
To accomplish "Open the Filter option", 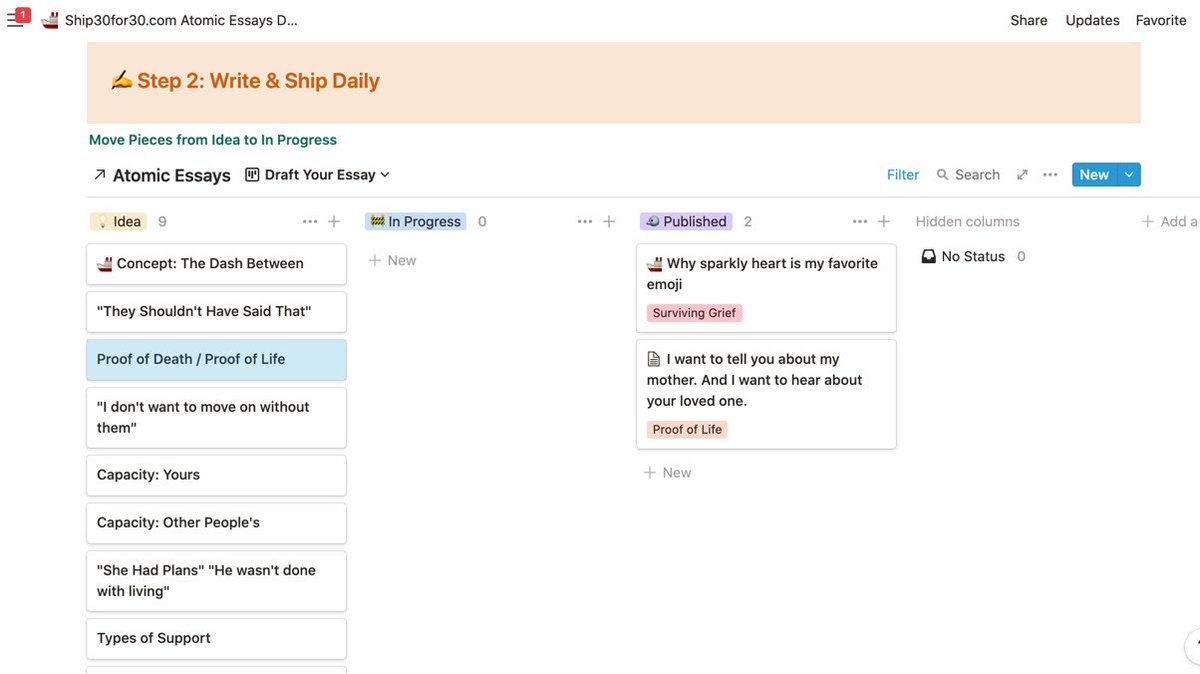I will [x=903, y=175].
